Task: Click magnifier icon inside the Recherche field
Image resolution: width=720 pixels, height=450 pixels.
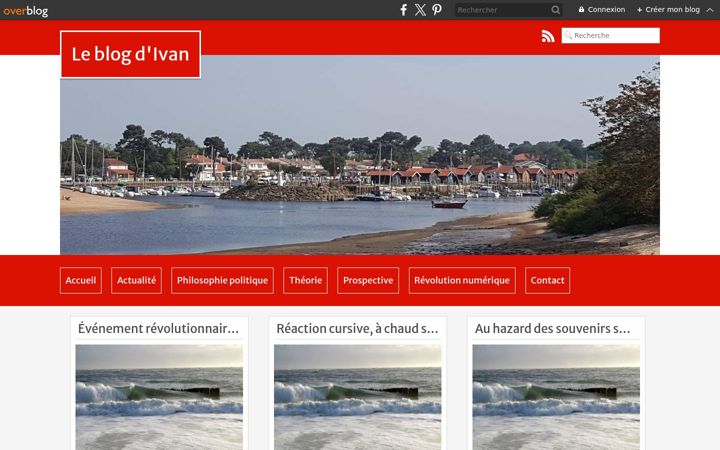Action: pyautogui.click(x=568, y=35)
